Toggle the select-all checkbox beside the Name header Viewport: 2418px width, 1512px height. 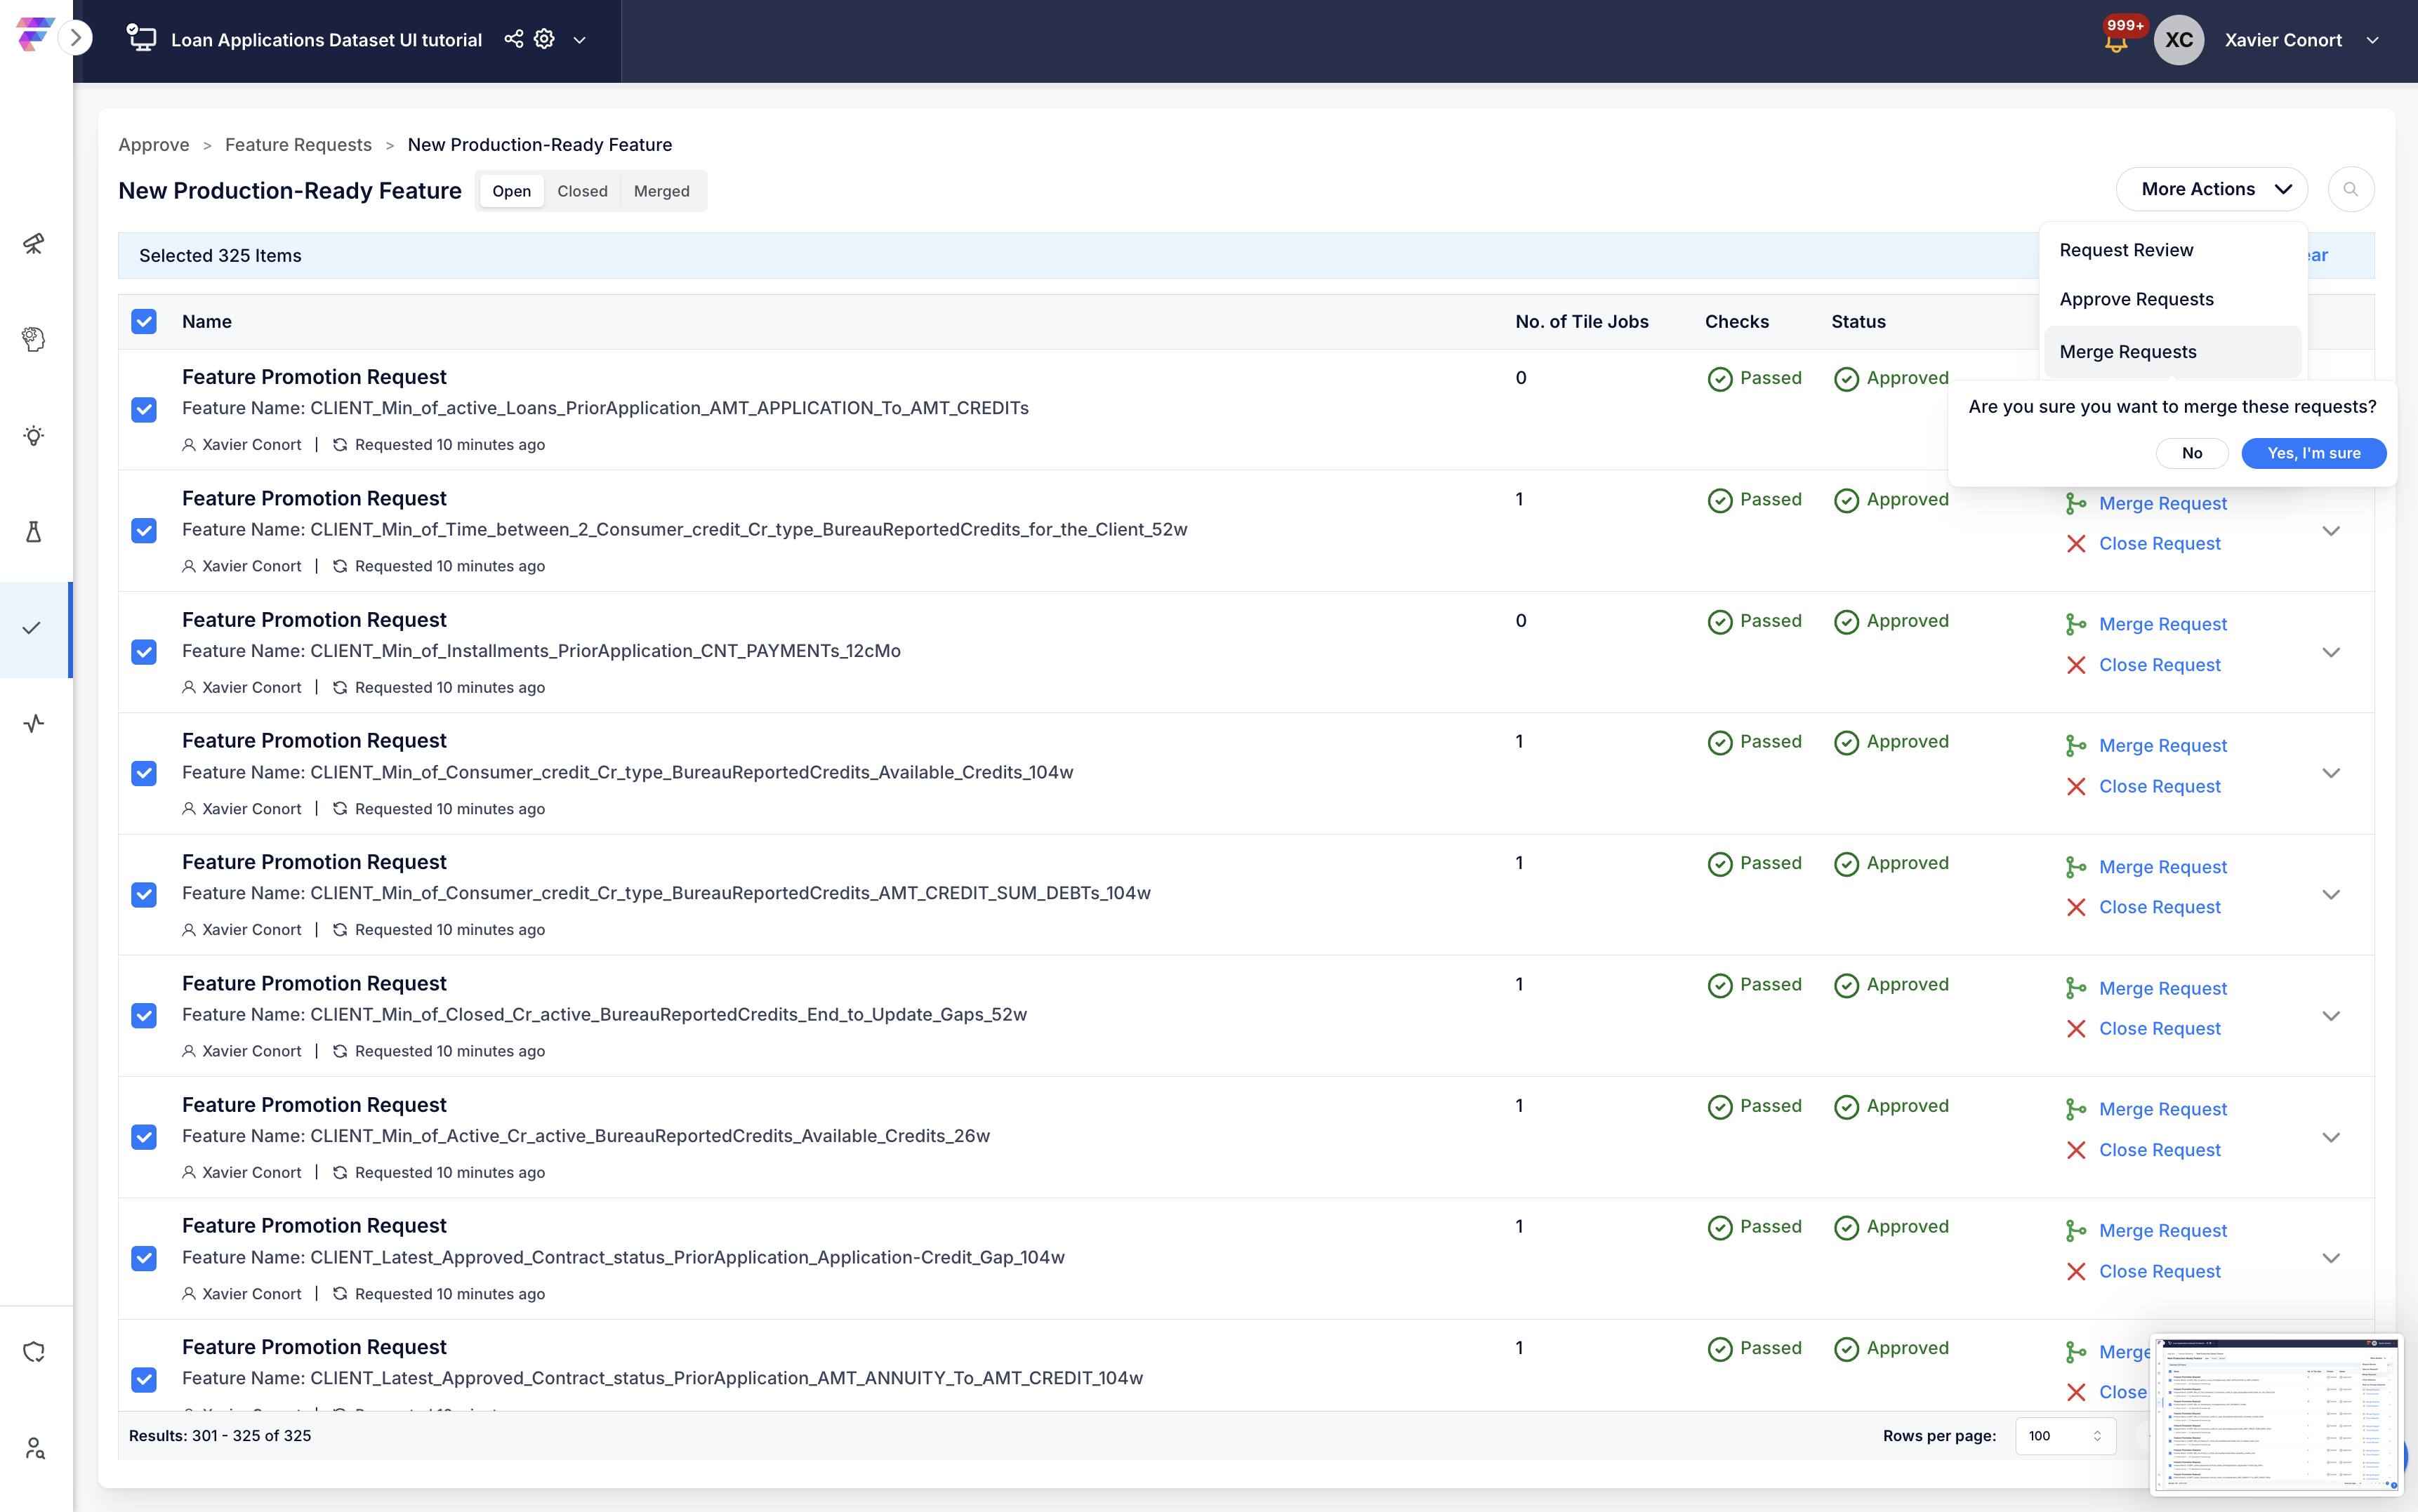144,321
